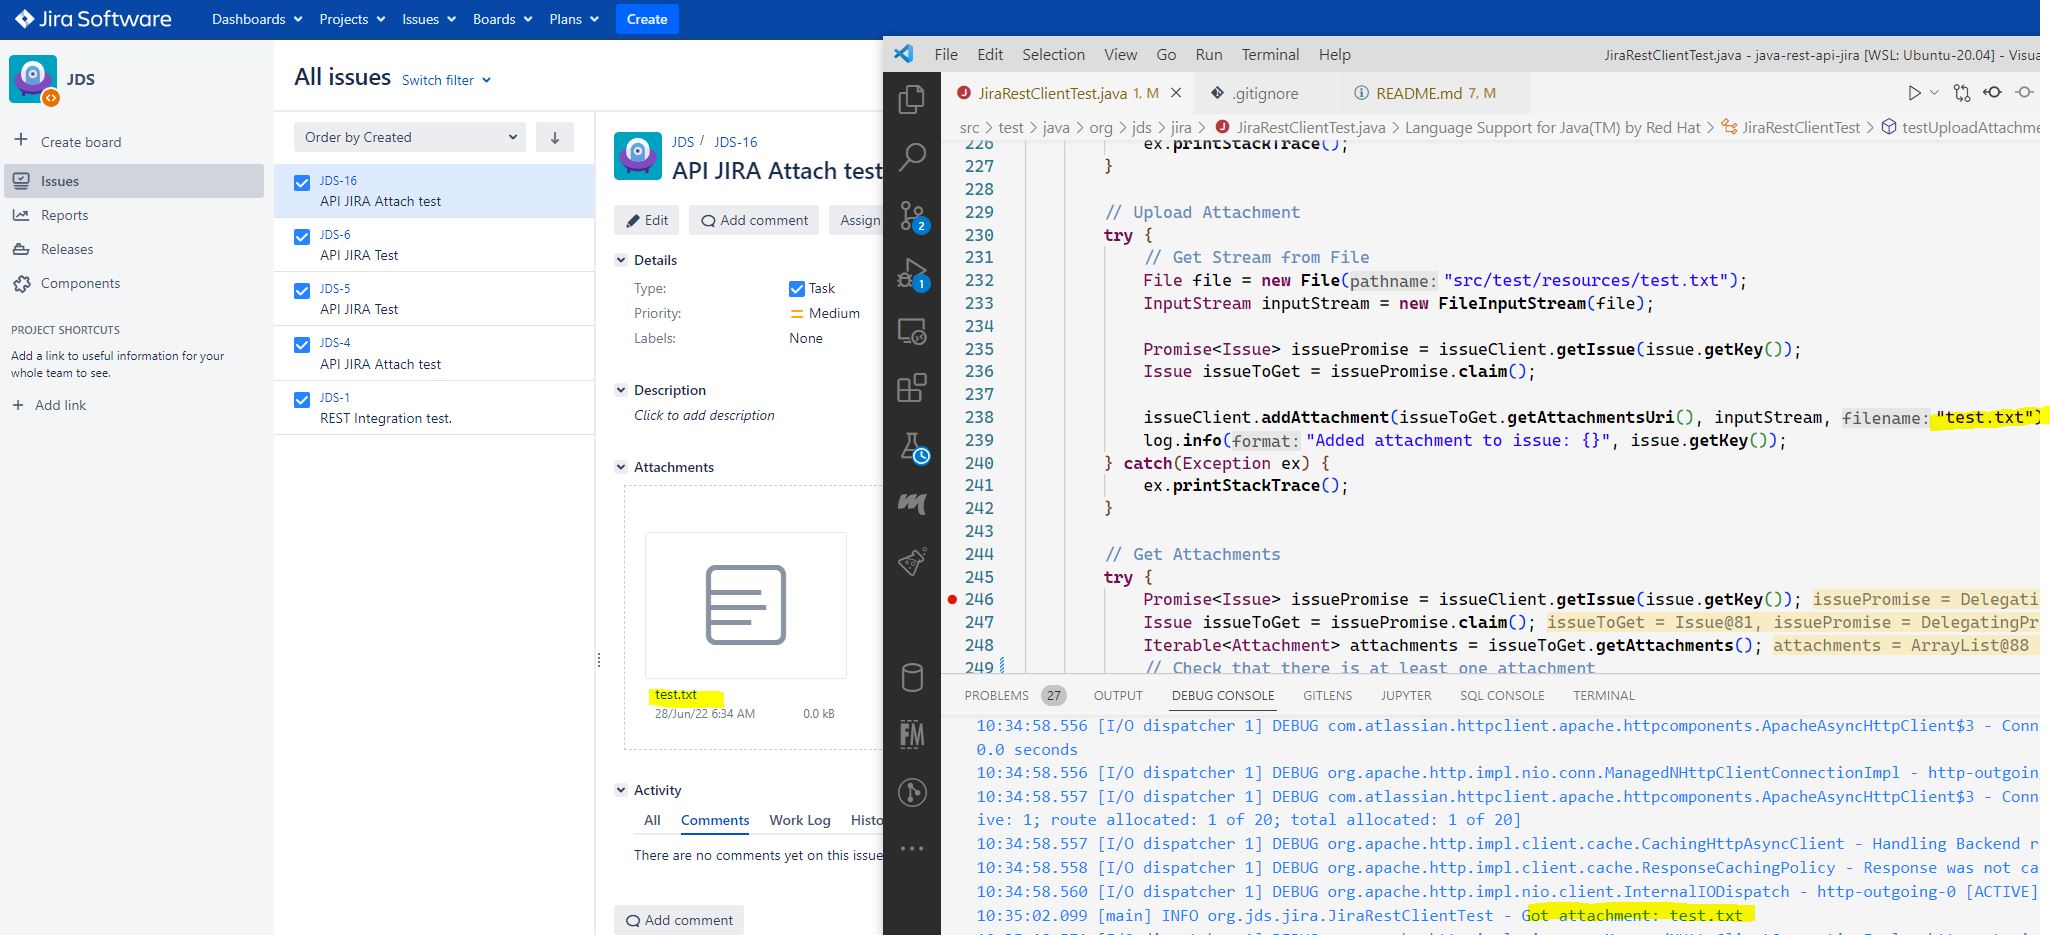Open GitLens icon in activity bar

[x=912, y=793]
